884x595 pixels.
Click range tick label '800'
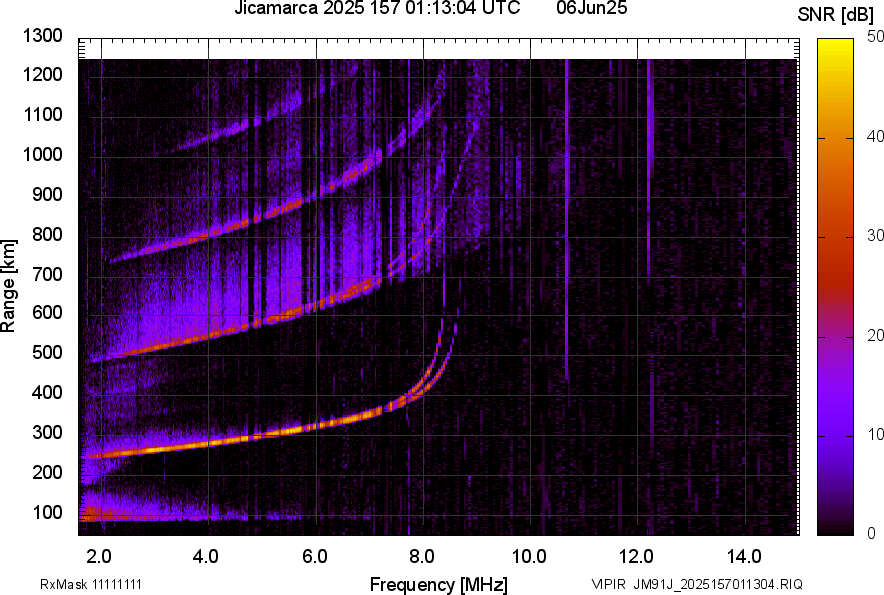coord(47,234)
